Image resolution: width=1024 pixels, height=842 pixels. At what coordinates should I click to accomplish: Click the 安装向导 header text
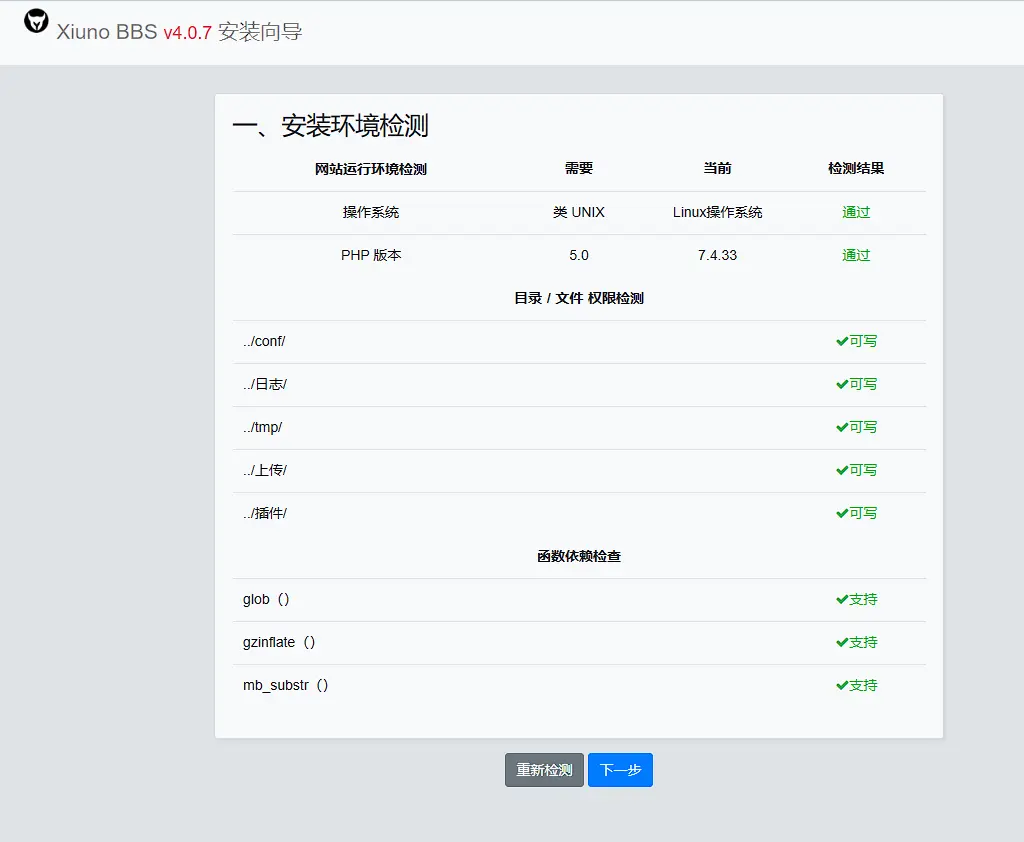pyautogui.click(x=260, y=31)
